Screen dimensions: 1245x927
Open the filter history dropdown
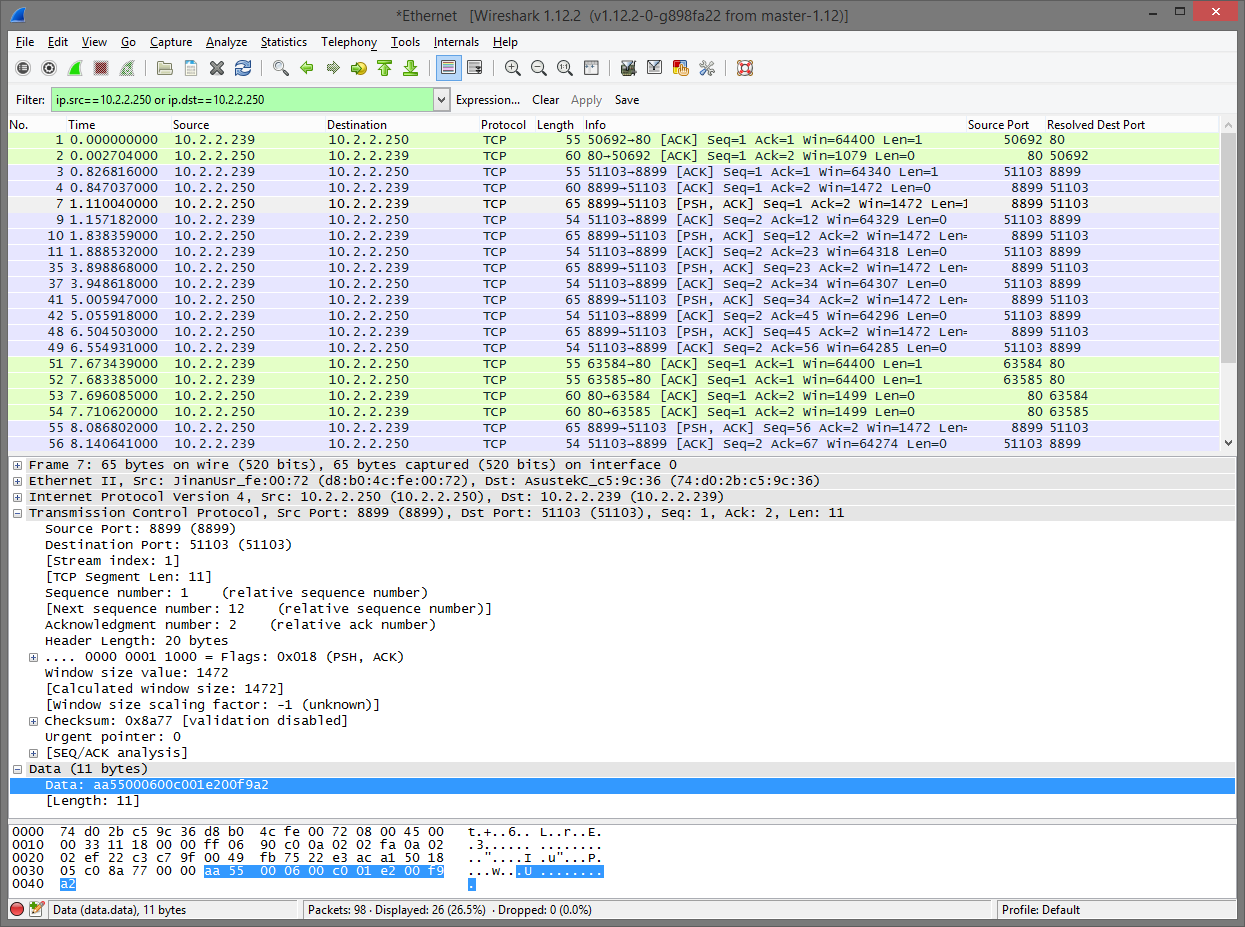coord(440,99)
